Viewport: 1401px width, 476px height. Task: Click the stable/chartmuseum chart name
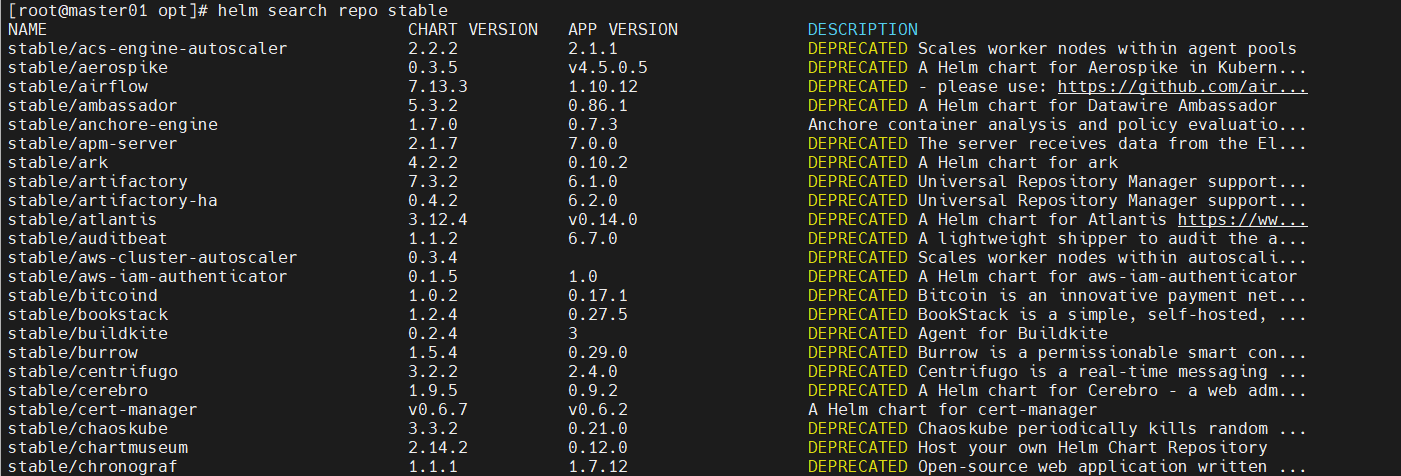click(97, 447)
